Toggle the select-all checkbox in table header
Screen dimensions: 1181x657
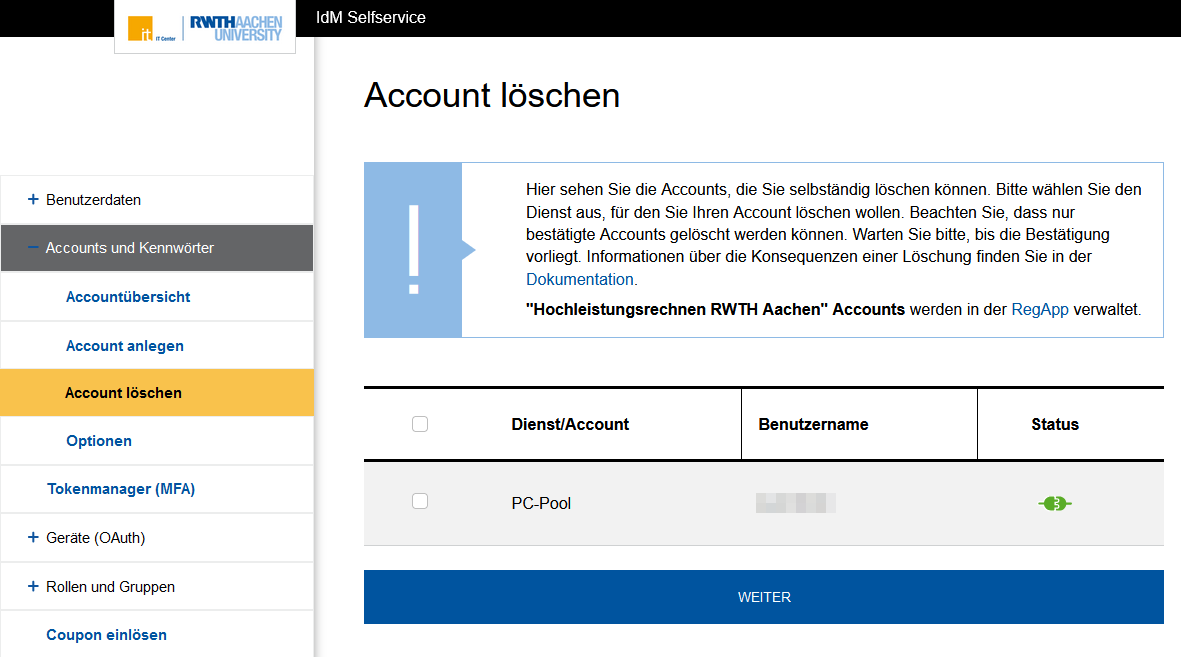coord(420,424)
